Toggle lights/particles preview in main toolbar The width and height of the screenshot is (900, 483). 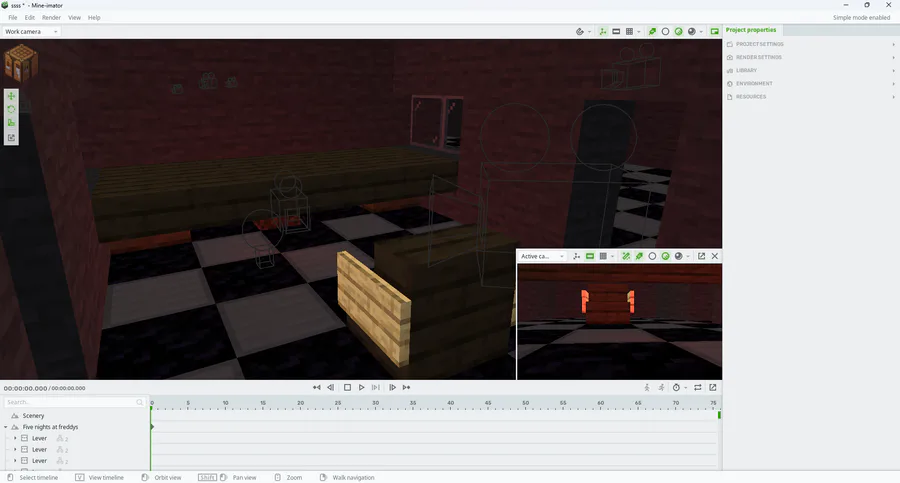[x=652, y=32]
